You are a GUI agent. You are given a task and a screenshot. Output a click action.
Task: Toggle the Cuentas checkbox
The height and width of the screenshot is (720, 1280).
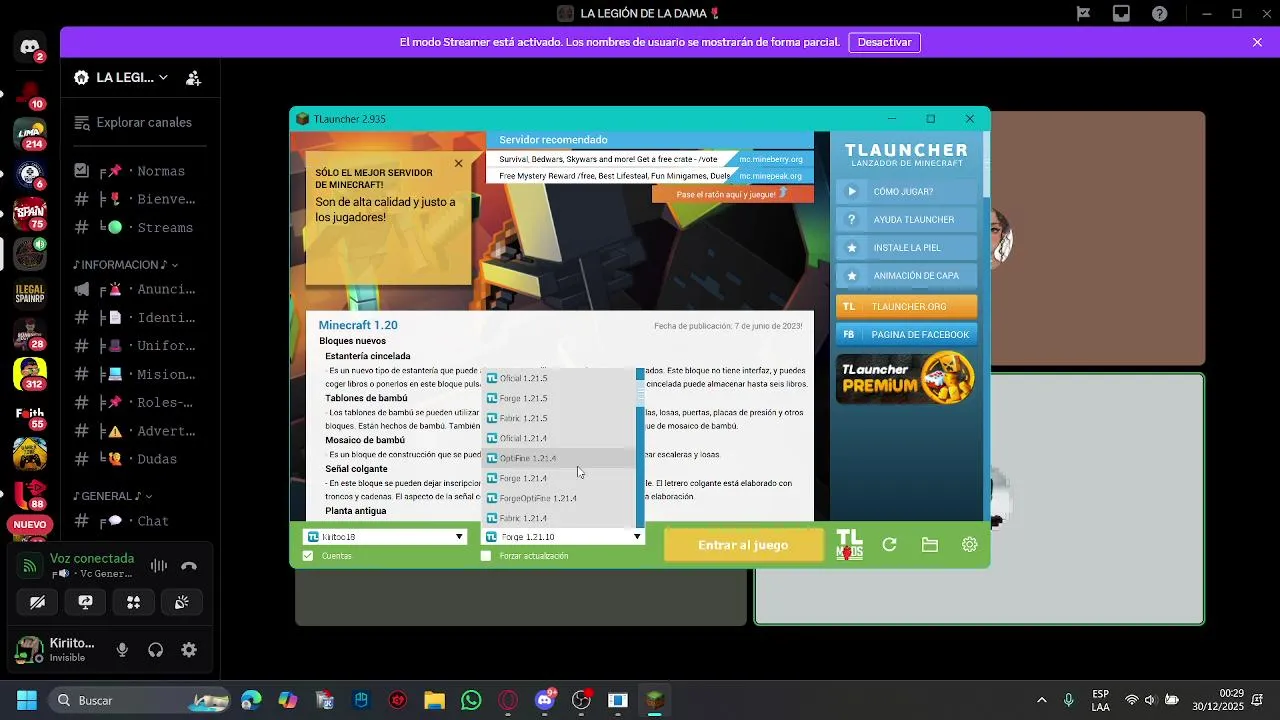click(308, 556)
